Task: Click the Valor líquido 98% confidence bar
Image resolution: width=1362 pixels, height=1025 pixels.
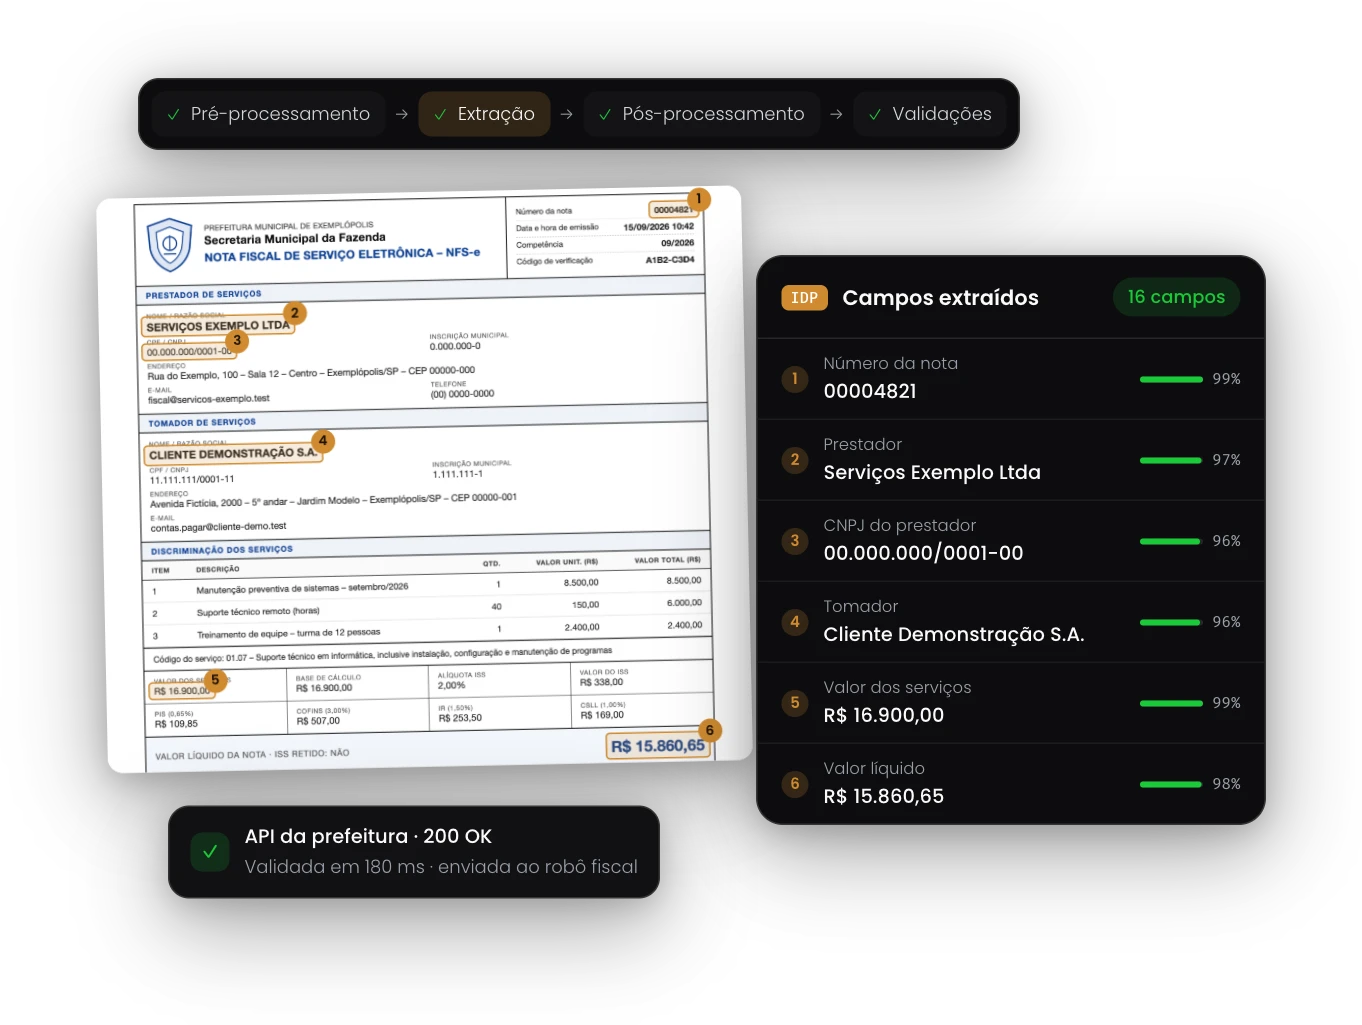Action: coord(1171,784)
